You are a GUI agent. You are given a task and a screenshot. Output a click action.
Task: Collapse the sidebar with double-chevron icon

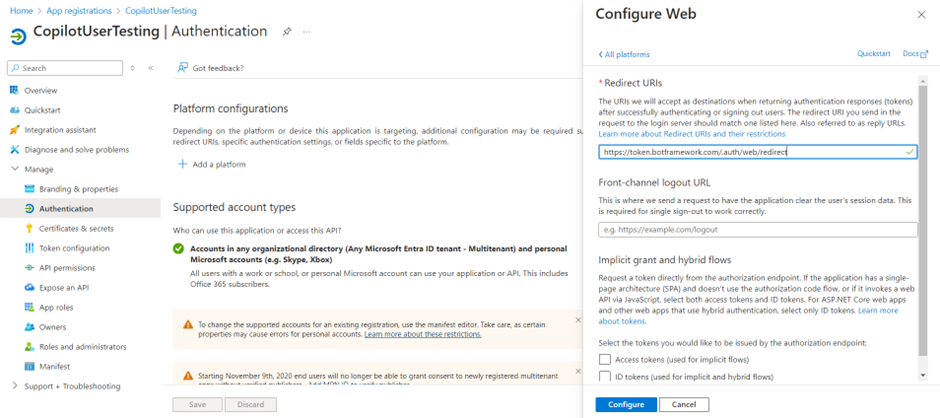point(151,68)
